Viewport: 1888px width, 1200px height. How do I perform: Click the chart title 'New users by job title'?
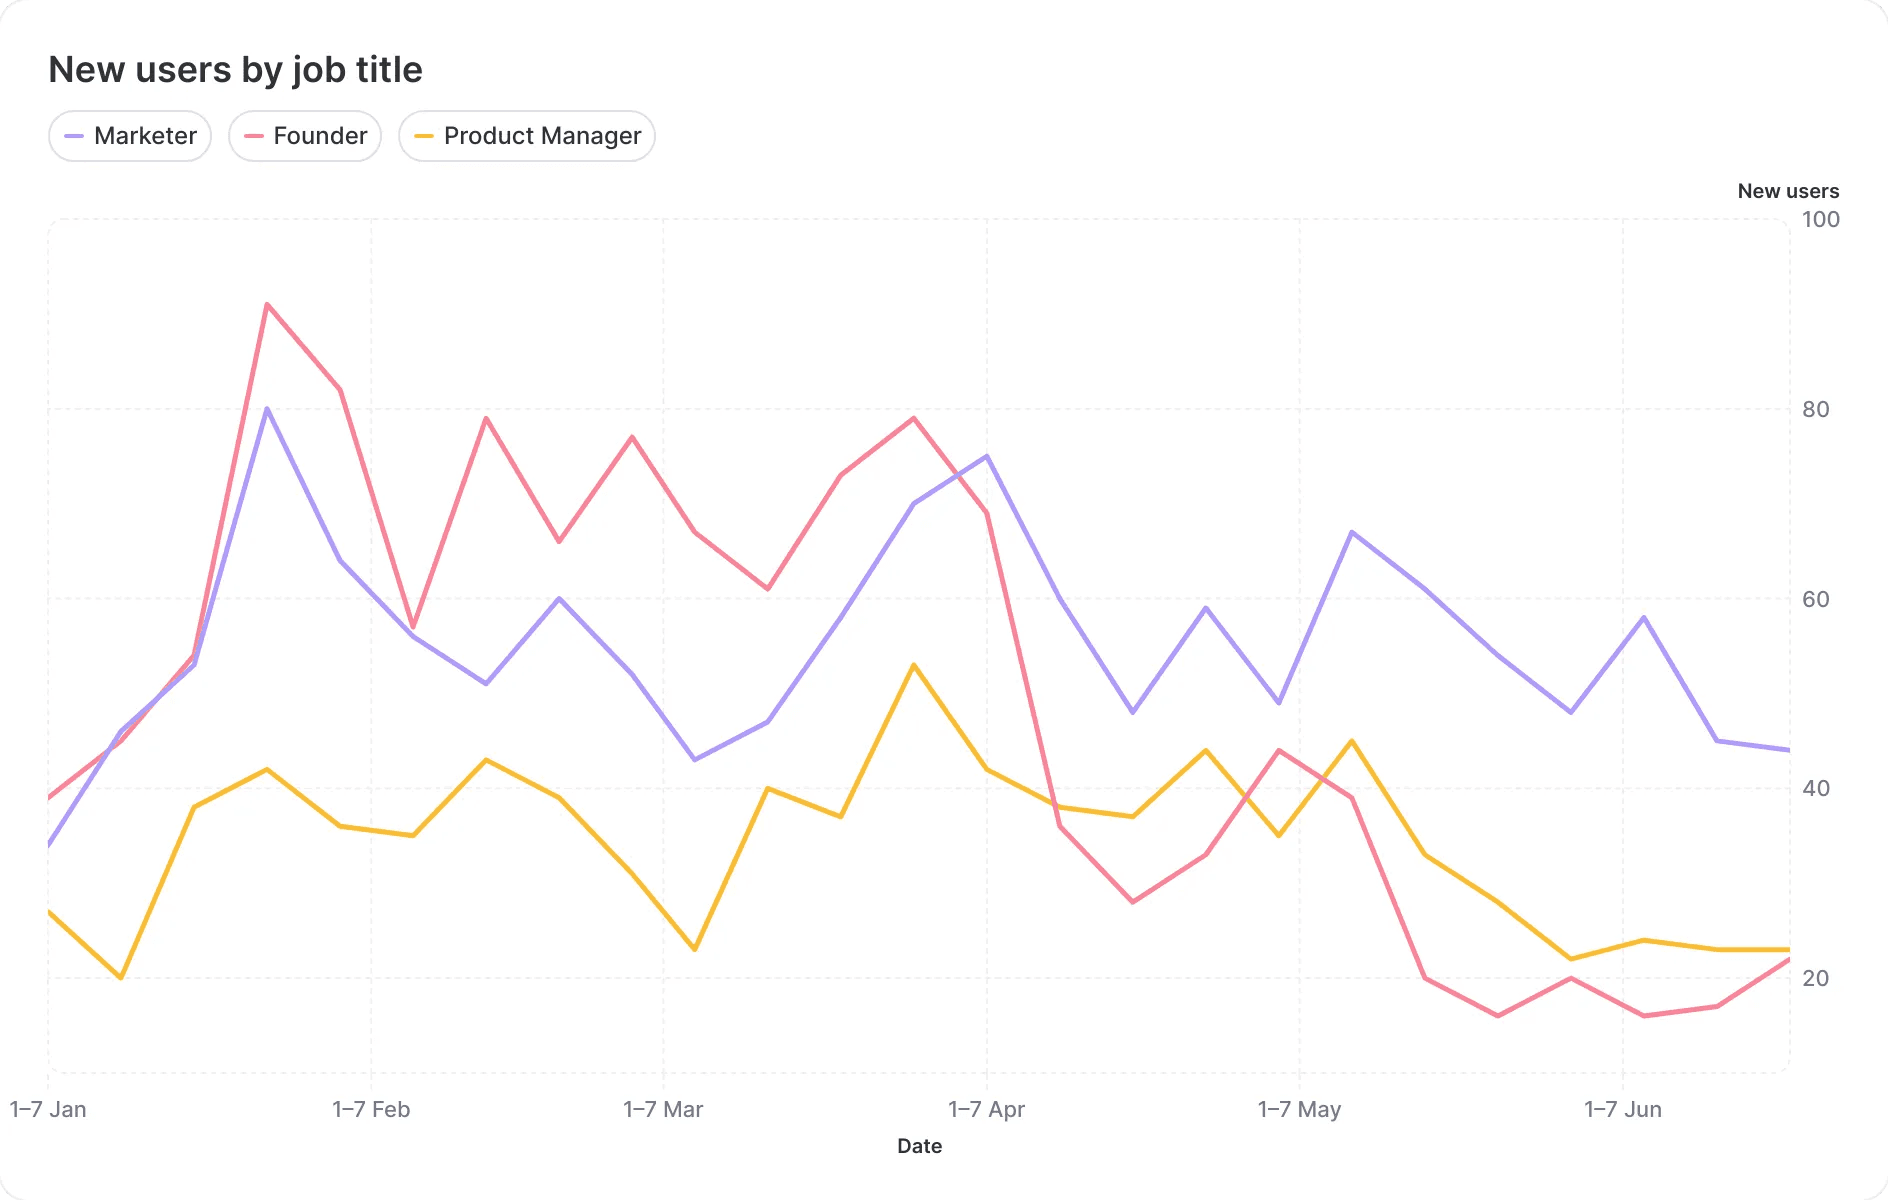tap(236, 70)
